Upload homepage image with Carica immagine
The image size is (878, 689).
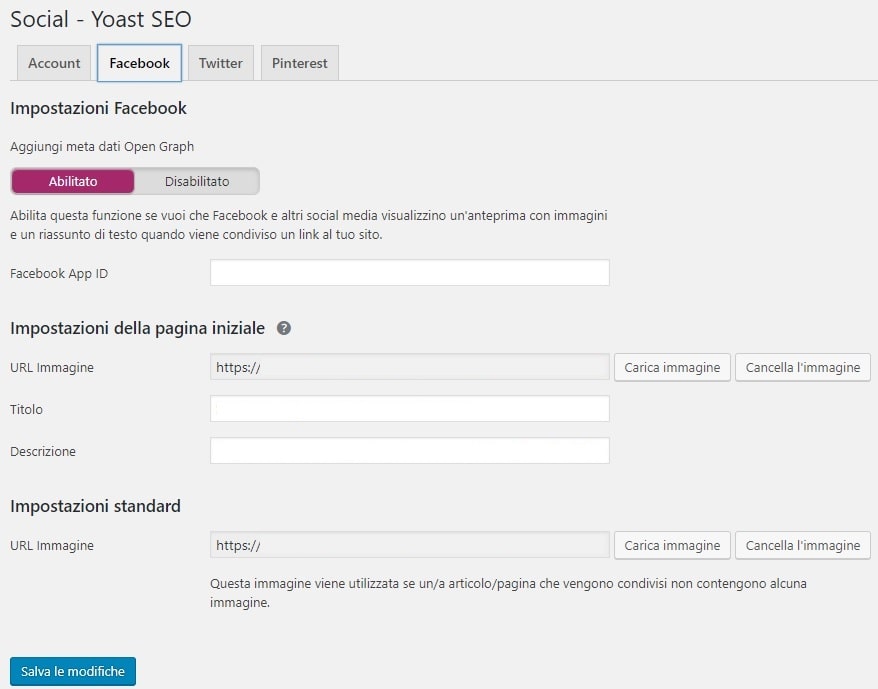(672, 367)
